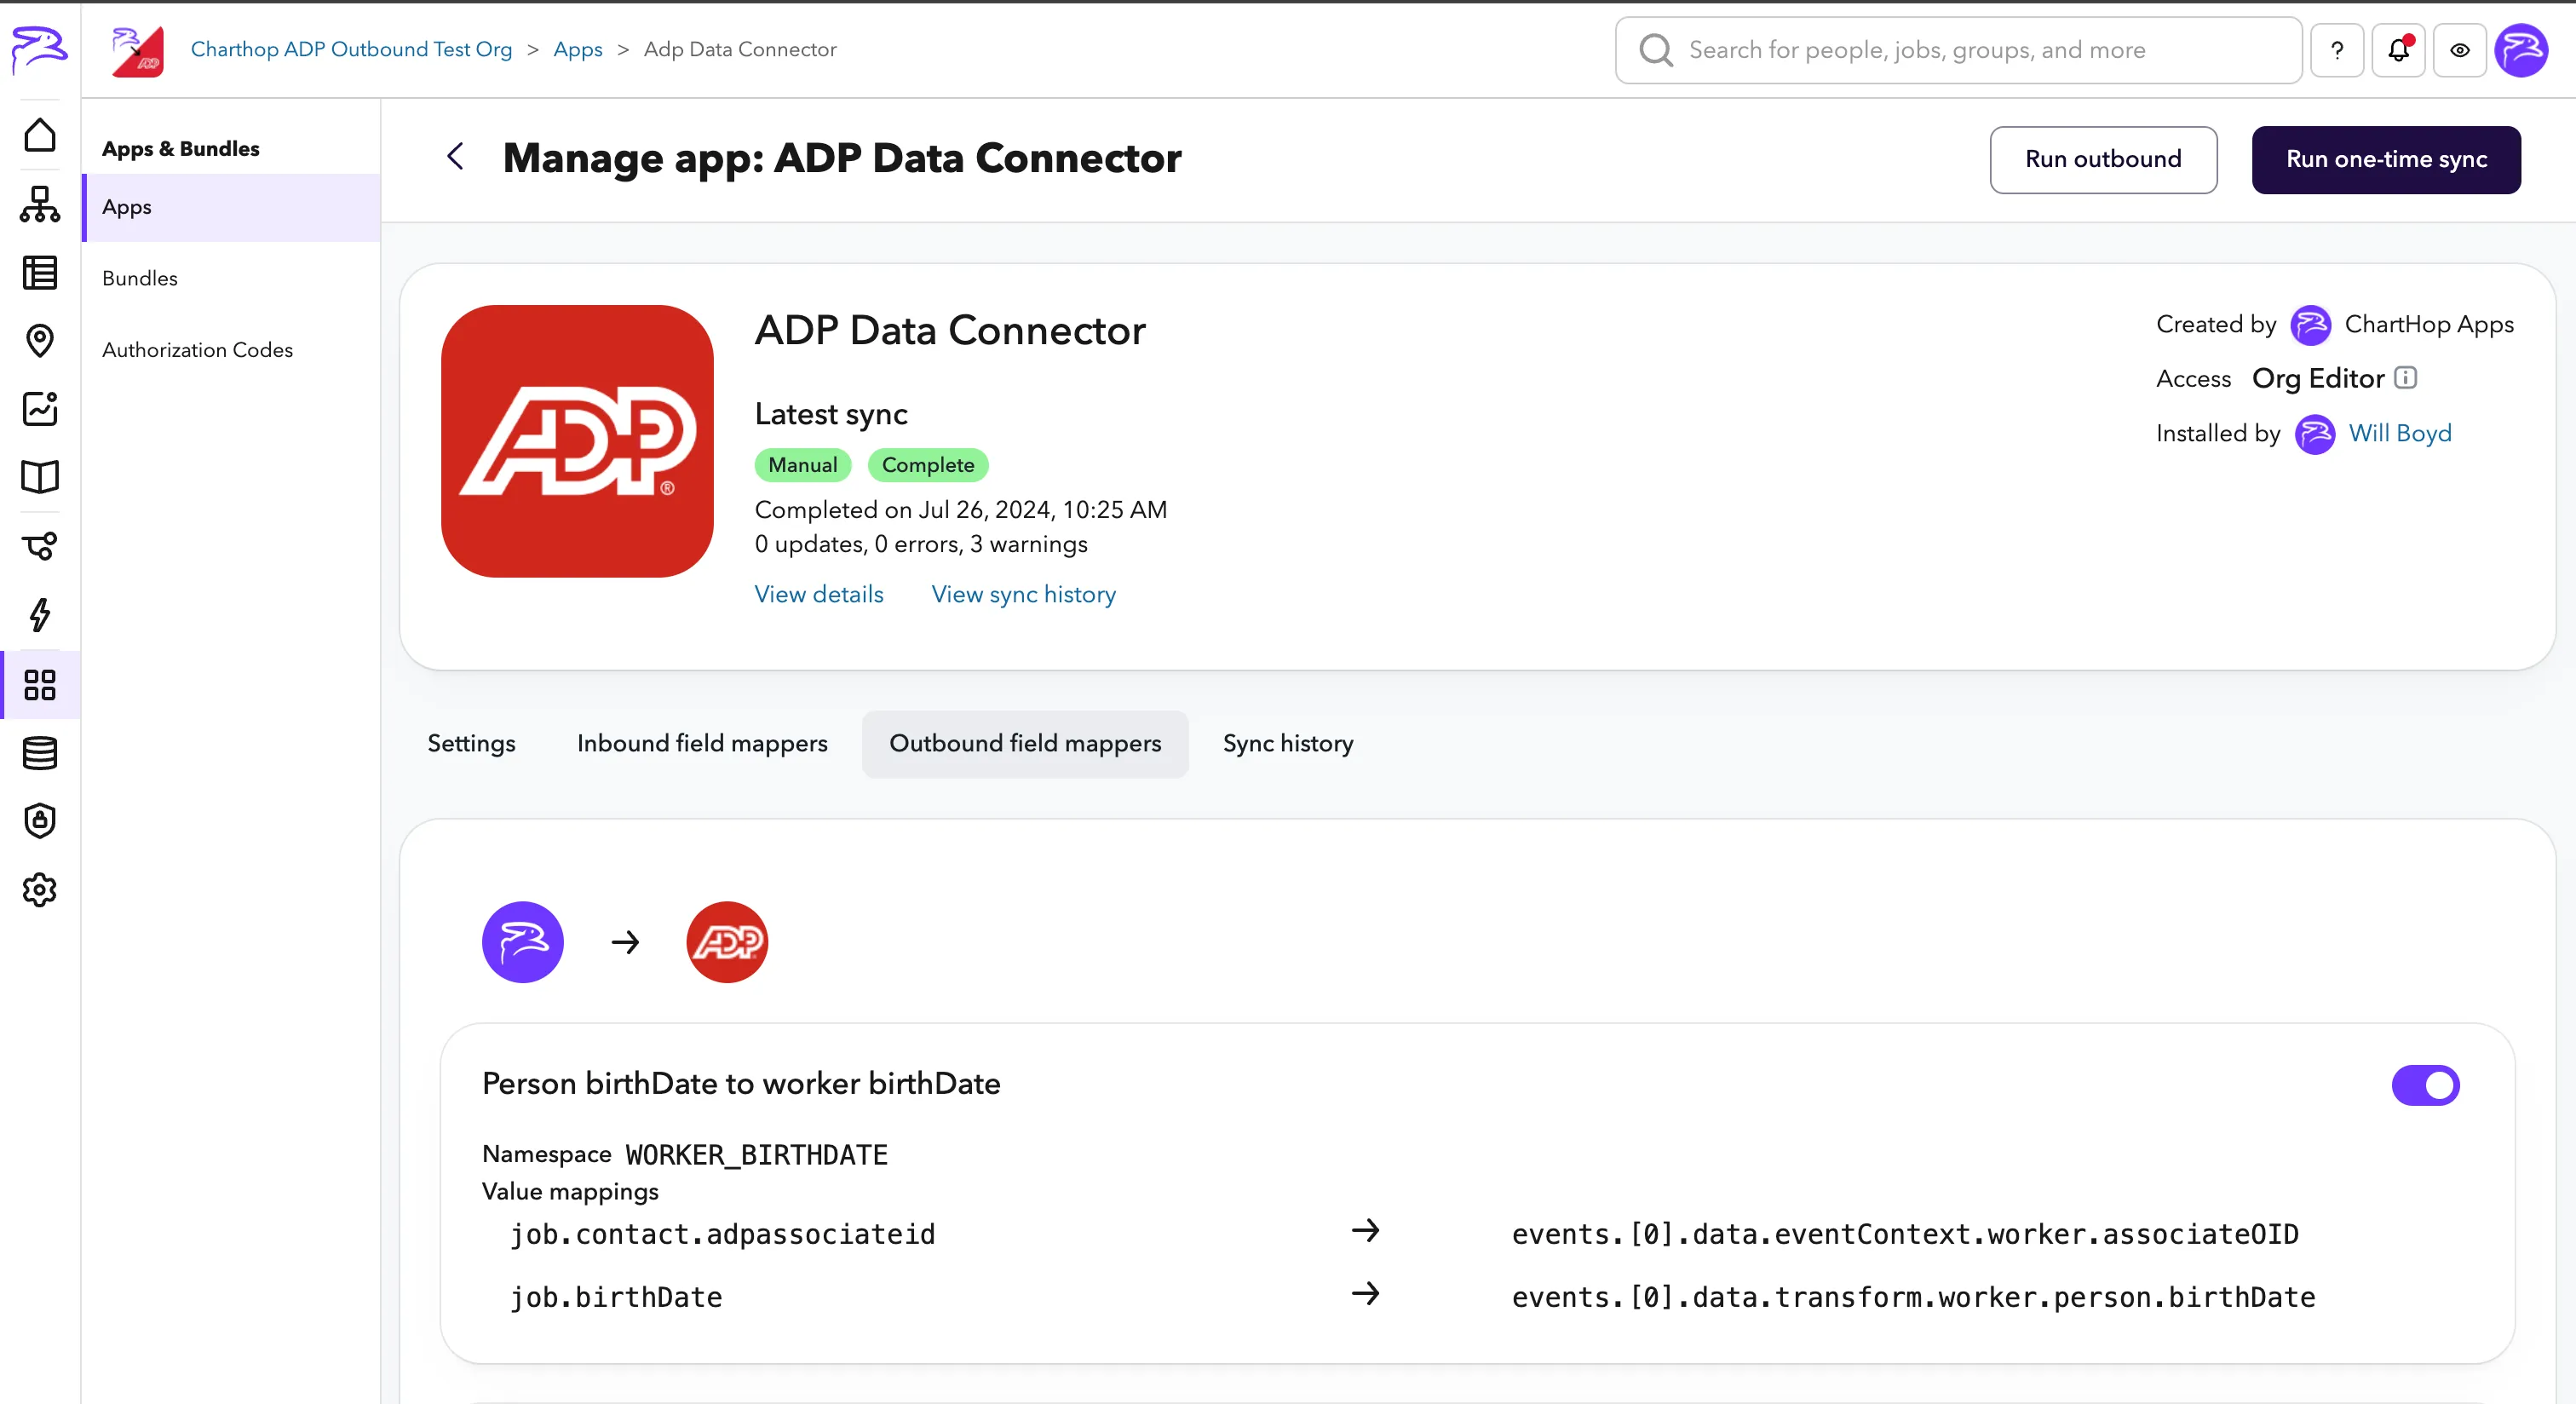Click Charthop ADP Outbound Test Org breadcrumb
The height and width of the screenshot is (1404, 2576).
pyautogui.click(x=351, y=49)
